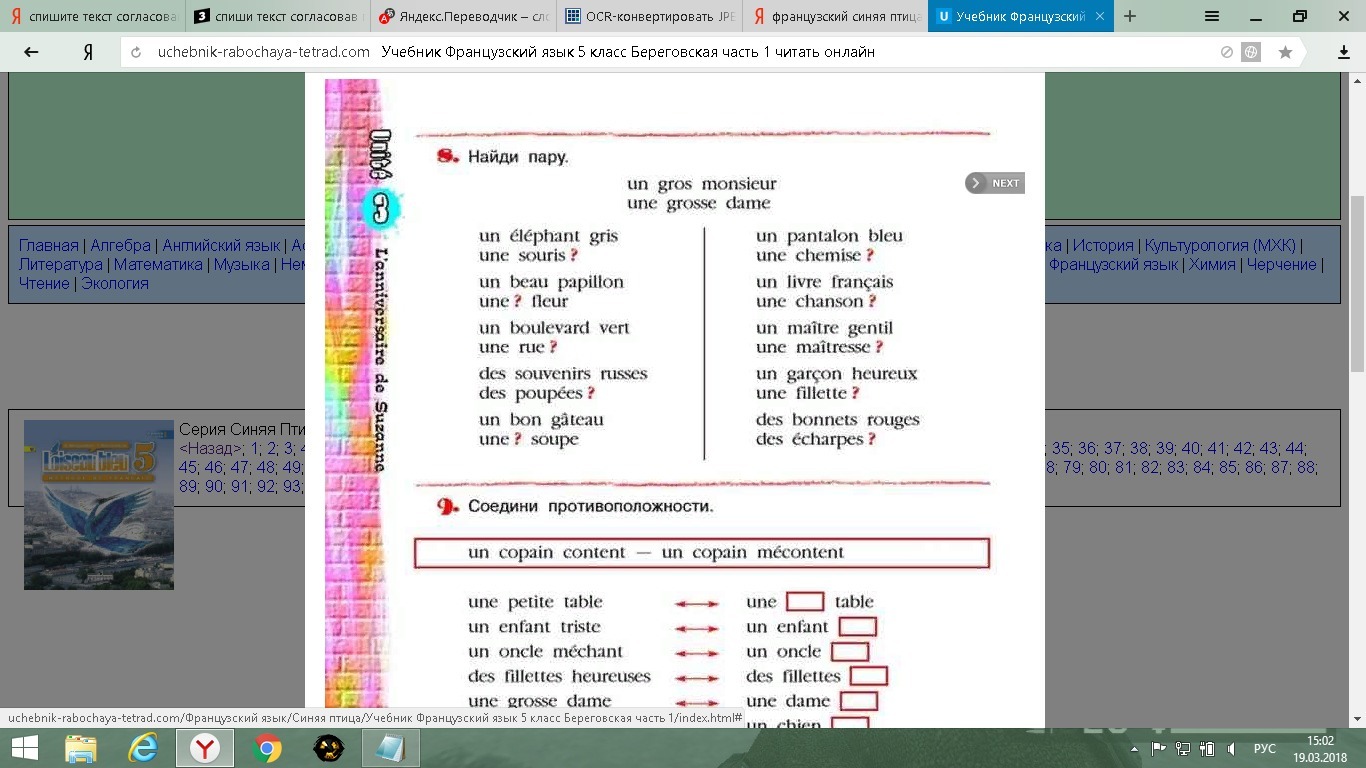Open the 15:02 clock and date

(x=1320, y=748)
